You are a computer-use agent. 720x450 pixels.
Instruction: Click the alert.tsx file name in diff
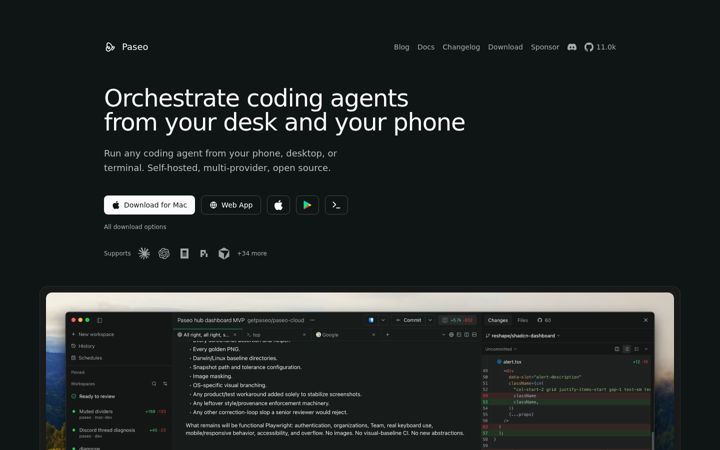click(512, 362)
